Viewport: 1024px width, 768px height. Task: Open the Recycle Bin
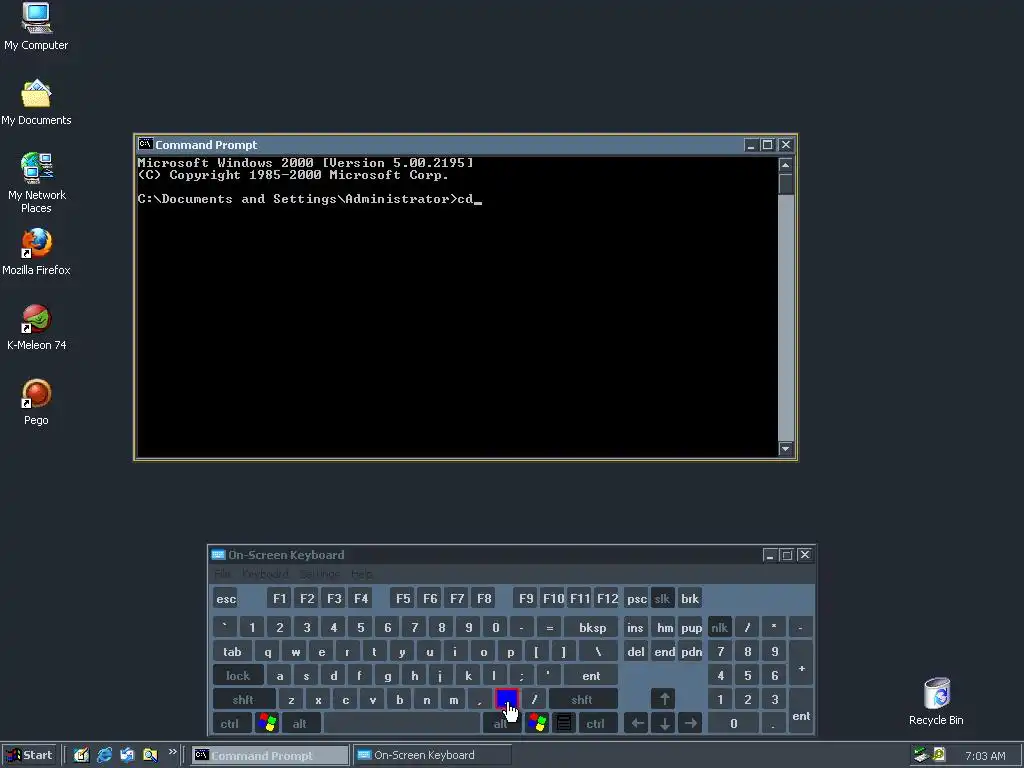936,701
